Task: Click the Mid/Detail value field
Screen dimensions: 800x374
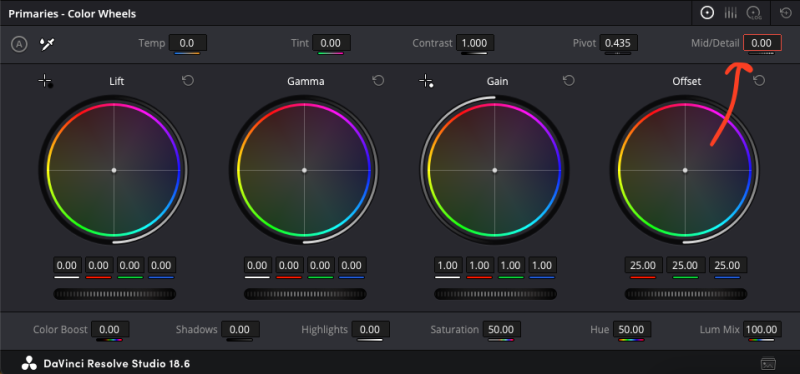Action: [762, 43]
